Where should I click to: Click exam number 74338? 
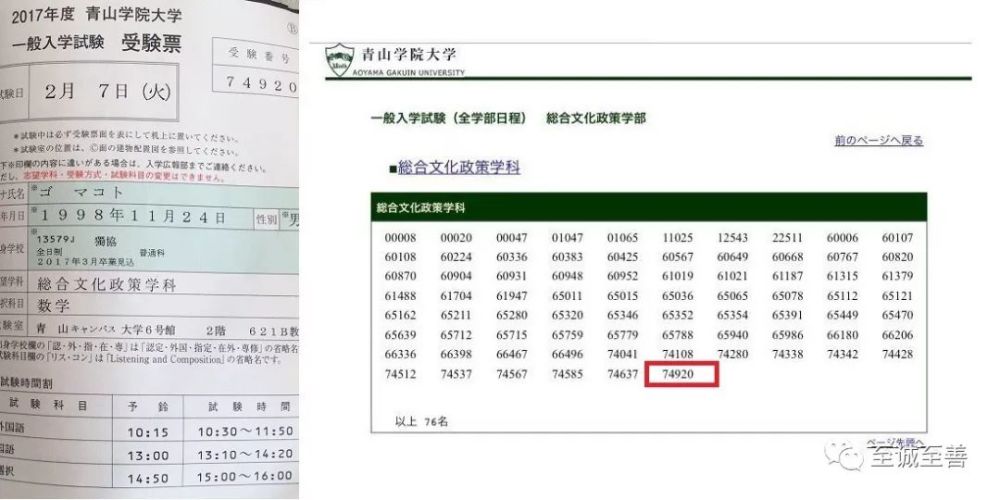tap(787, 354)
